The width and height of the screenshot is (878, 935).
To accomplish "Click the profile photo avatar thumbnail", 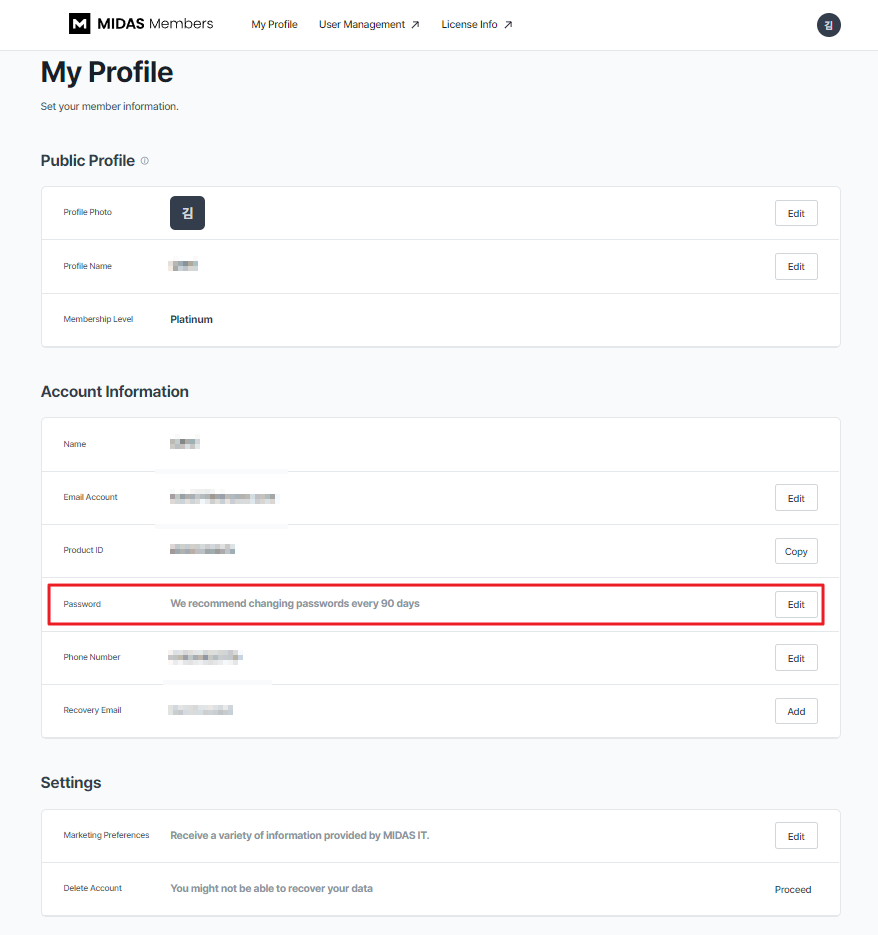I will 187,213.
